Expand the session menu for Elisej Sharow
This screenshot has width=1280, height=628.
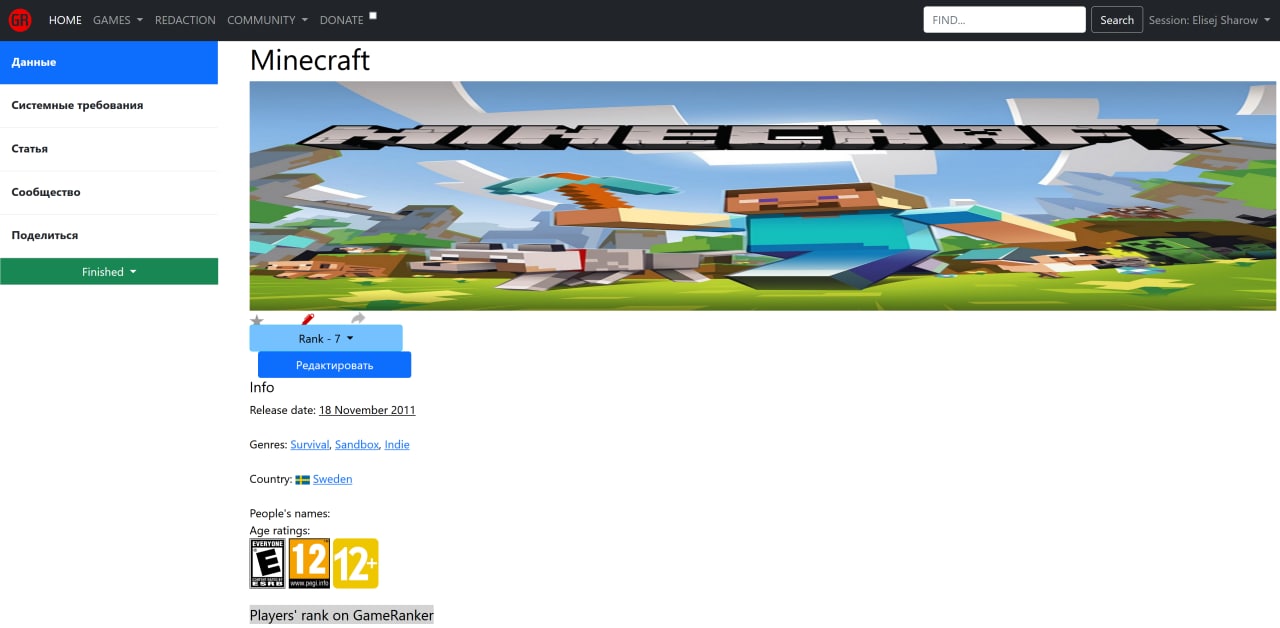1209,20
